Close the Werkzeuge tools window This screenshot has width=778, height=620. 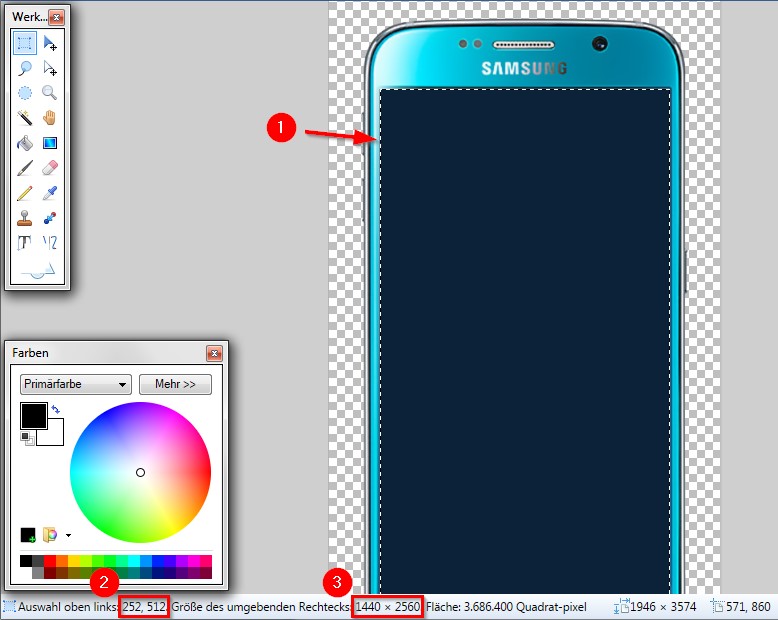tap(57, 17)
